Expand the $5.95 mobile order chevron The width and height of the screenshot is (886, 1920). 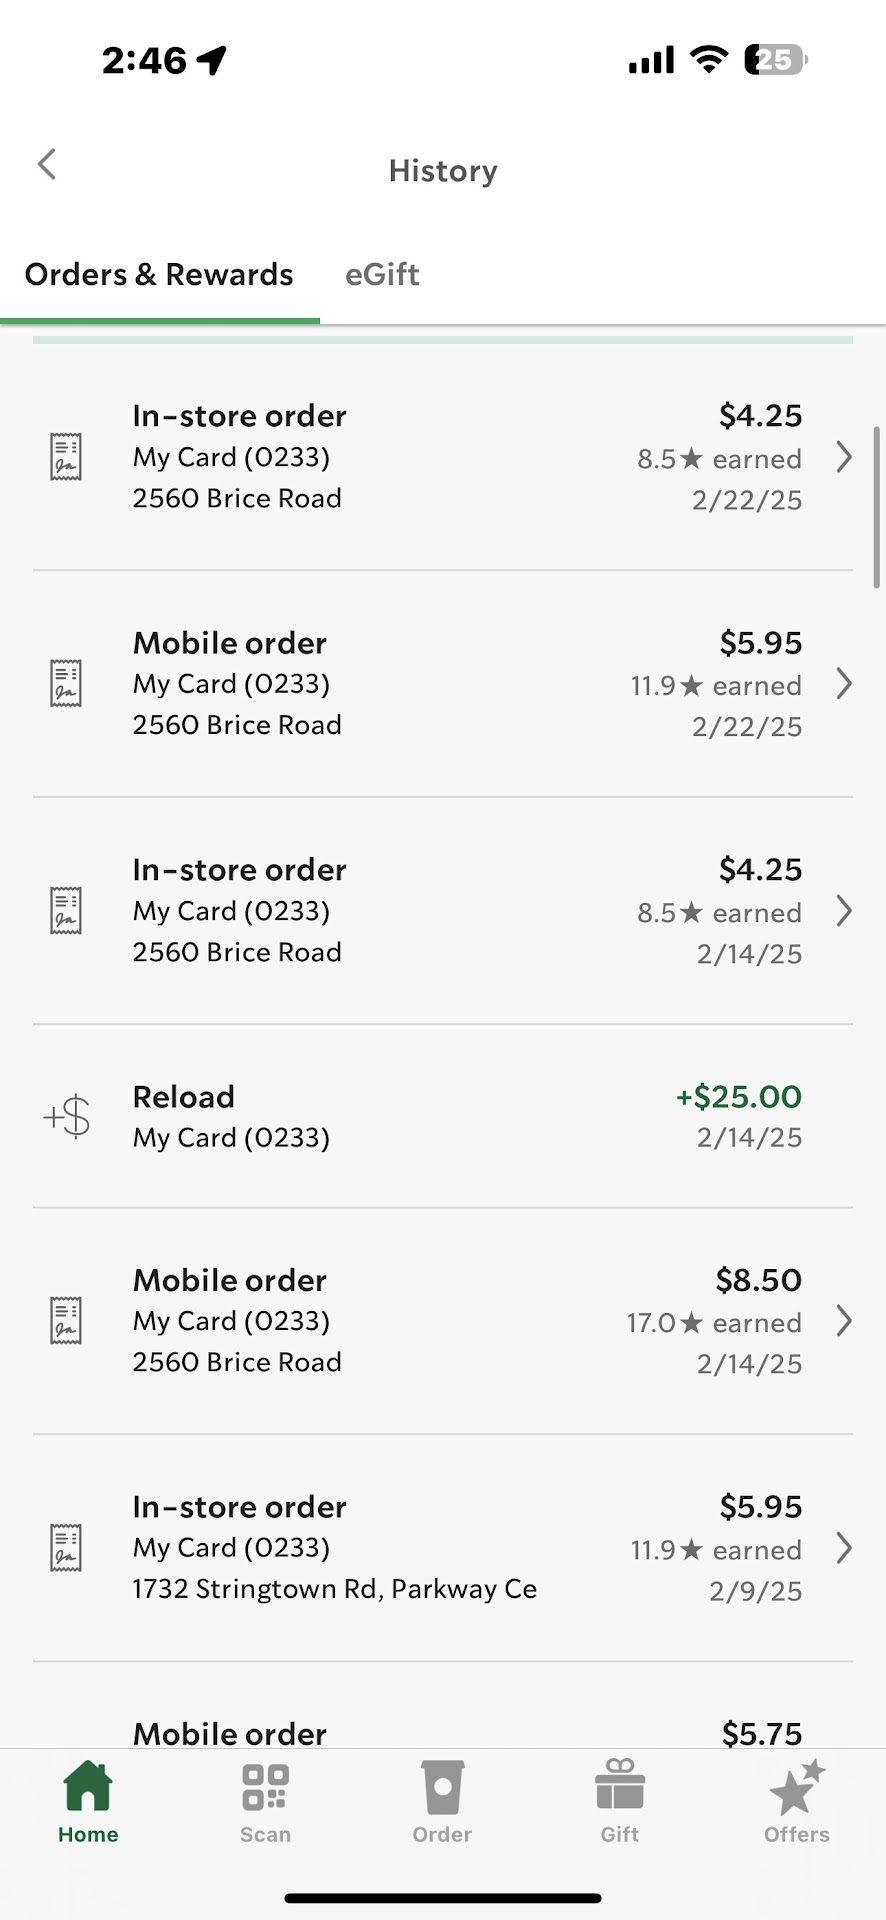(844, 684)
